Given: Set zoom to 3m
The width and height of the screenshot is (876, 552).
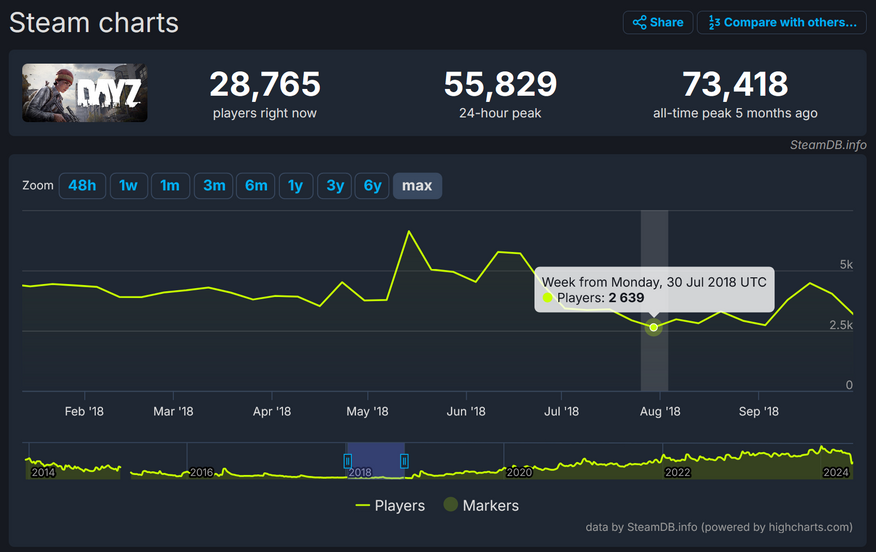Looking at the screenshot, I should pos(214,185).
